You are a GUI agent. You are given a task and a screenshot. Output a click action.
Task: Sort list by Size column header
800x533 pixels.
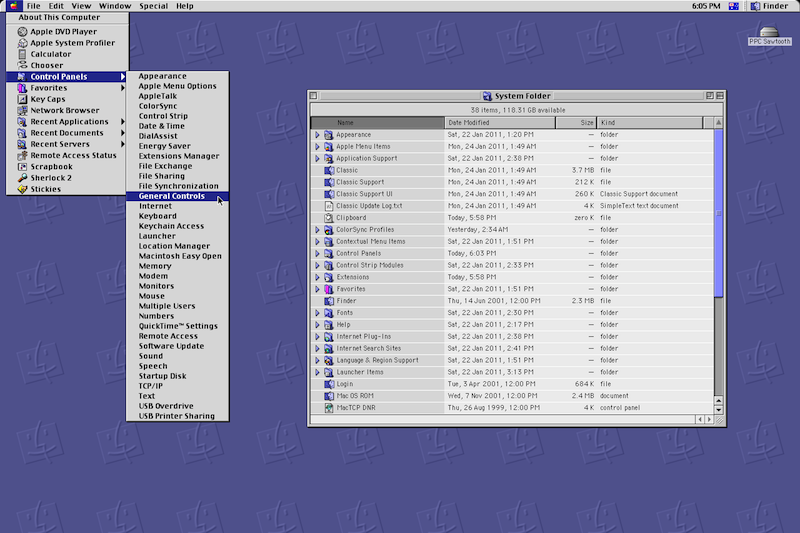tap(576, 122)
